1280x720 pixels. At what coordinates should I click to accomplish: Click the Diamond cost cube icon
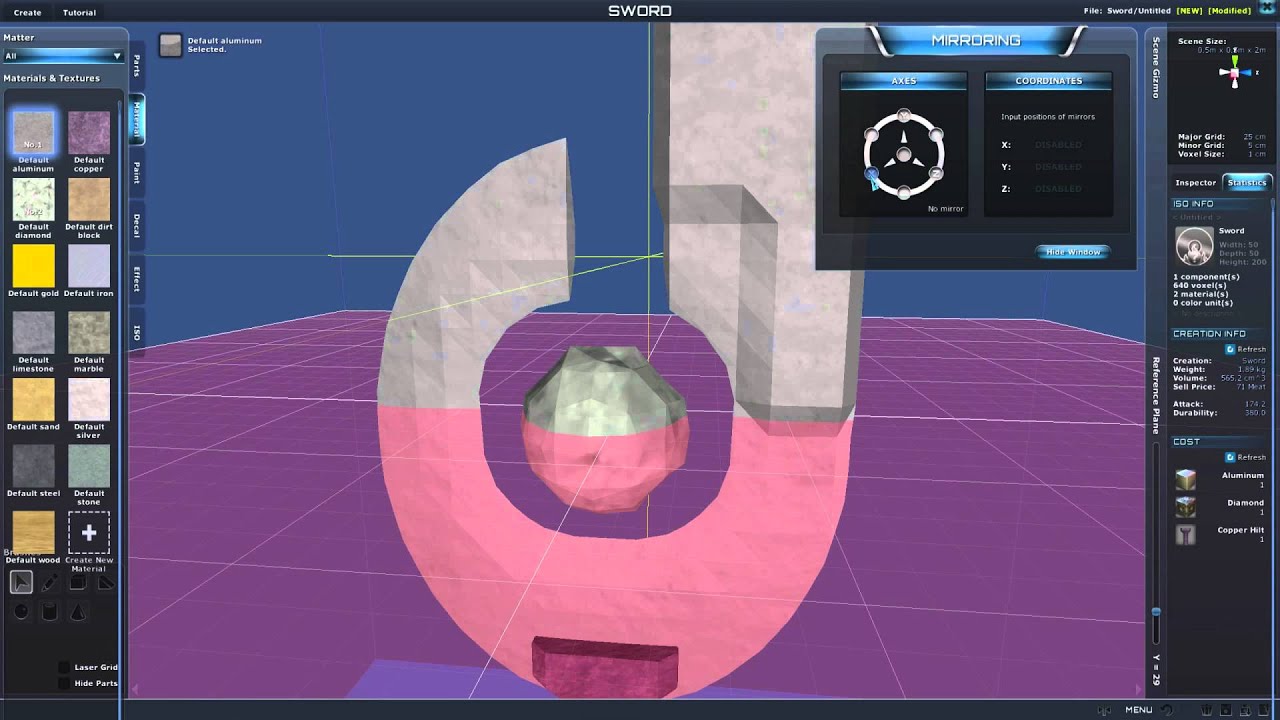pos(1185,507)
